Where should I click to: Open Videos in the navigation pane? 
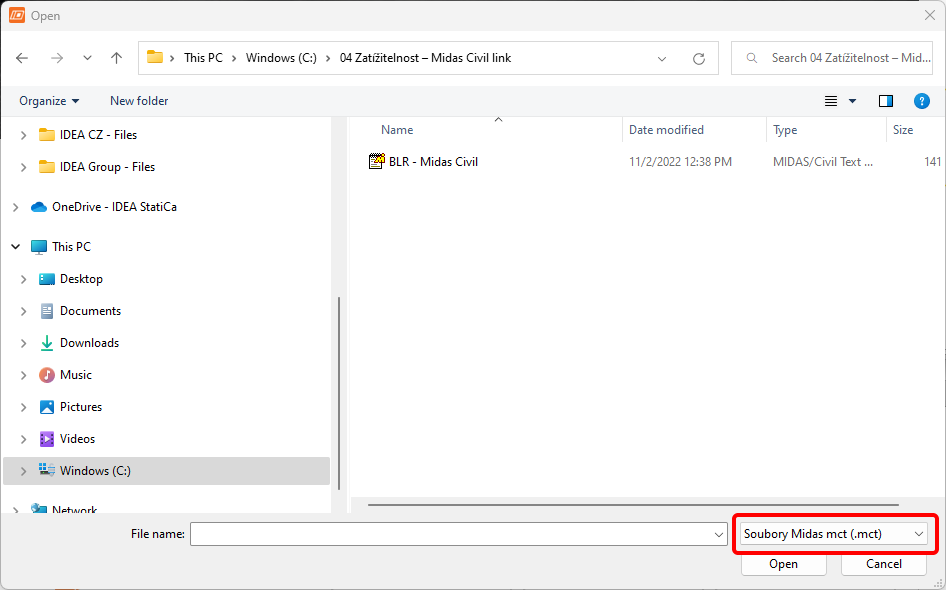77,439
